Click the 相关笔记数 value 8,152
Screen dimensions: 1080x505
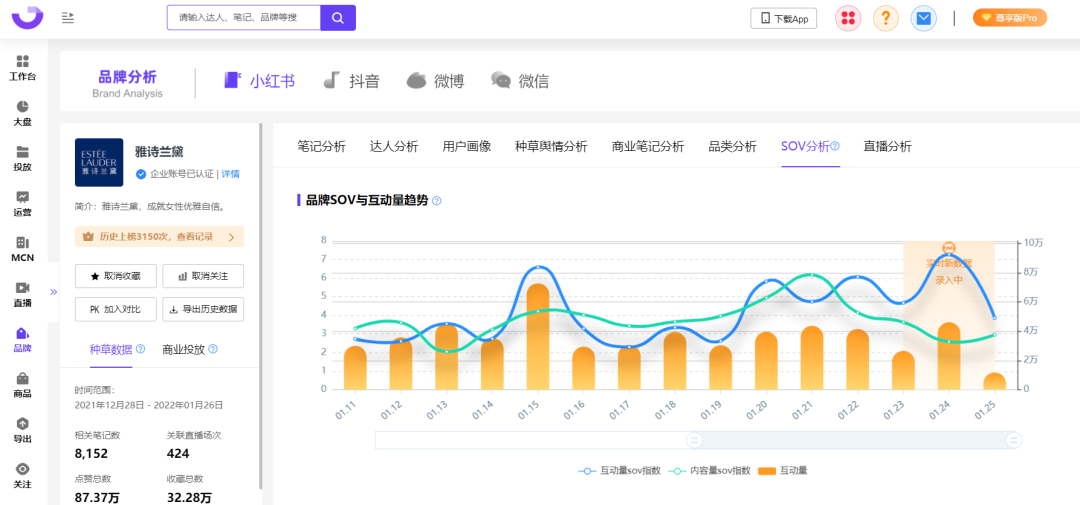tap(91, 454)
